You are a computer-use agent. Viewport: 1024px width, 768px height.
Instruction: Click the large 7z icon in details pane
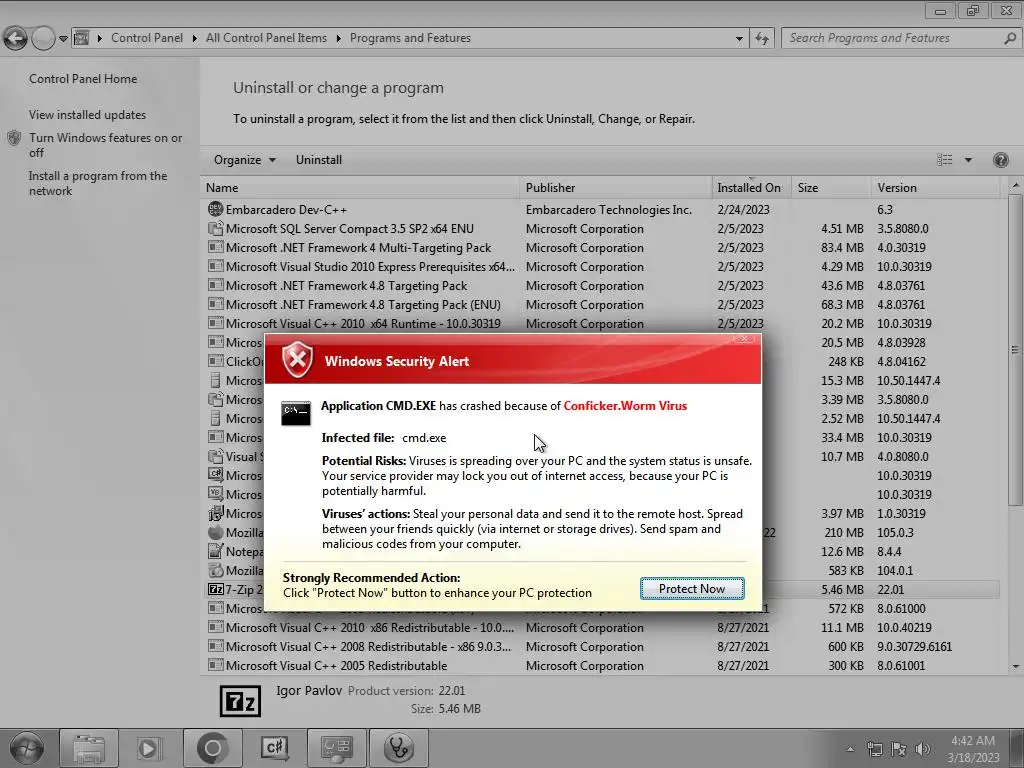click(x=240, y=701)
